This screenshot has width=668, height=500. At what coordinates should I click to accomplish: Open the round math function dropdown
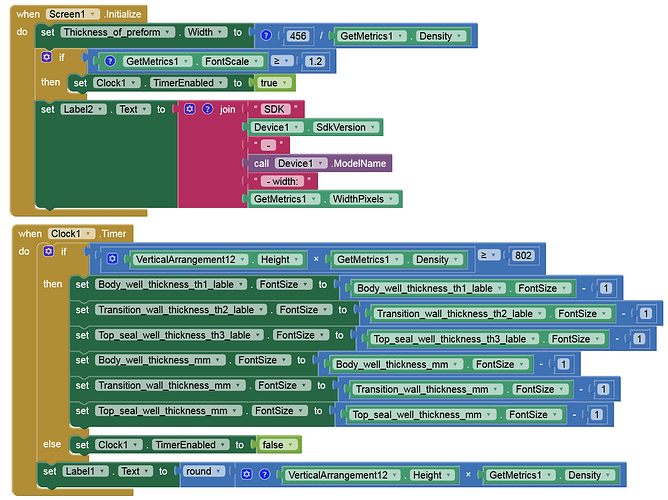(203, 471)
